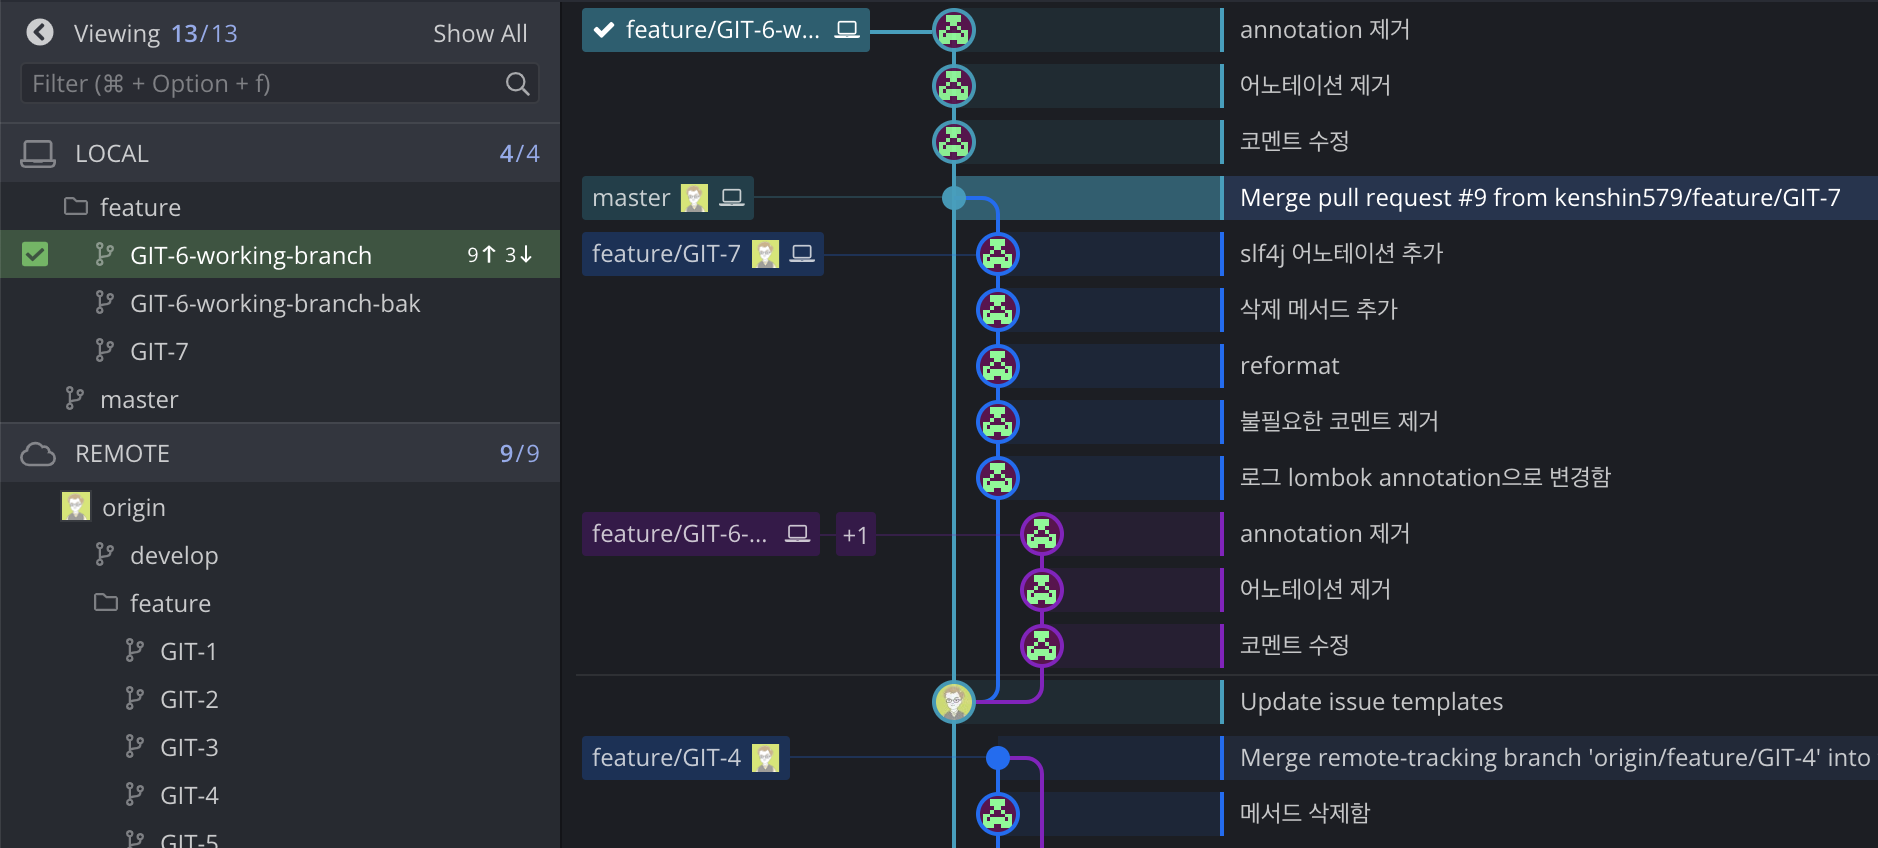Toggle the GIT-6-working-branch checkbox

click(x=35, y=255)
